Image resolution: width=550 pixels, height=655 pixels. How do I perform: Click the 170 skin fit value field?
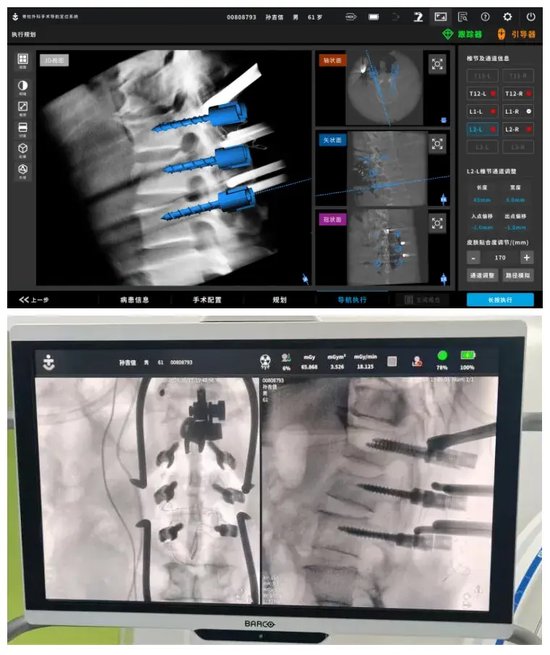(500, 258)
